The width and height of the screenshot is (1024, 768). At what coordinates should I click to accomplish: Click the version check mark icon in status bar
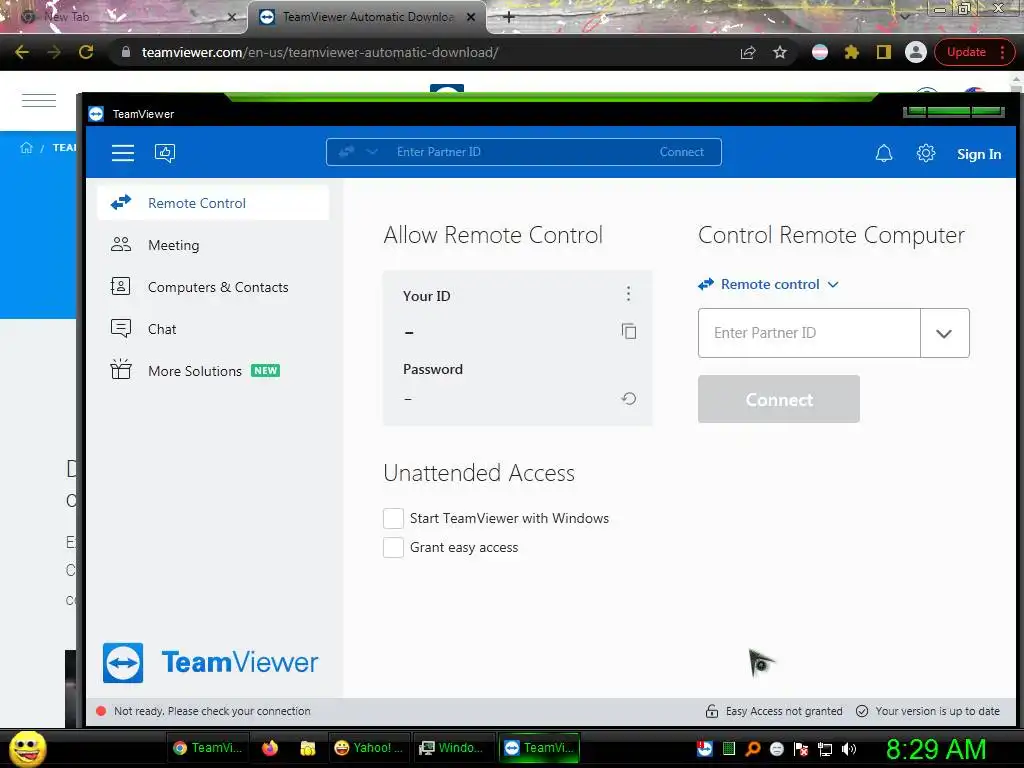(862, 711)
